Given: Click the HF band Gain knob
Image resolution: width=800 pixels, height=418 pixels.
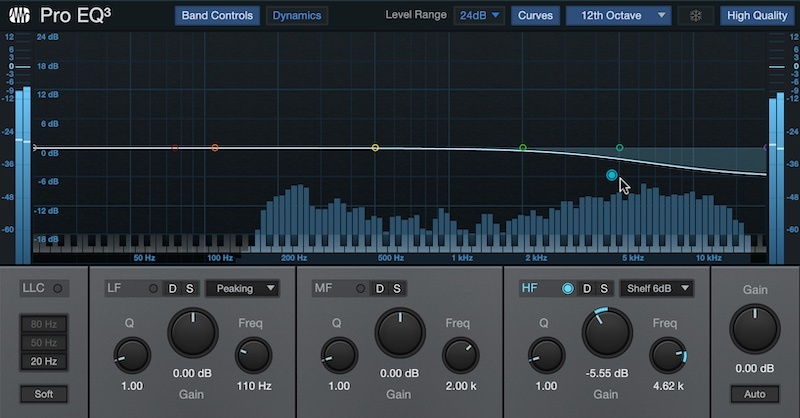Looking at the screenshot, I should [607, 333].
